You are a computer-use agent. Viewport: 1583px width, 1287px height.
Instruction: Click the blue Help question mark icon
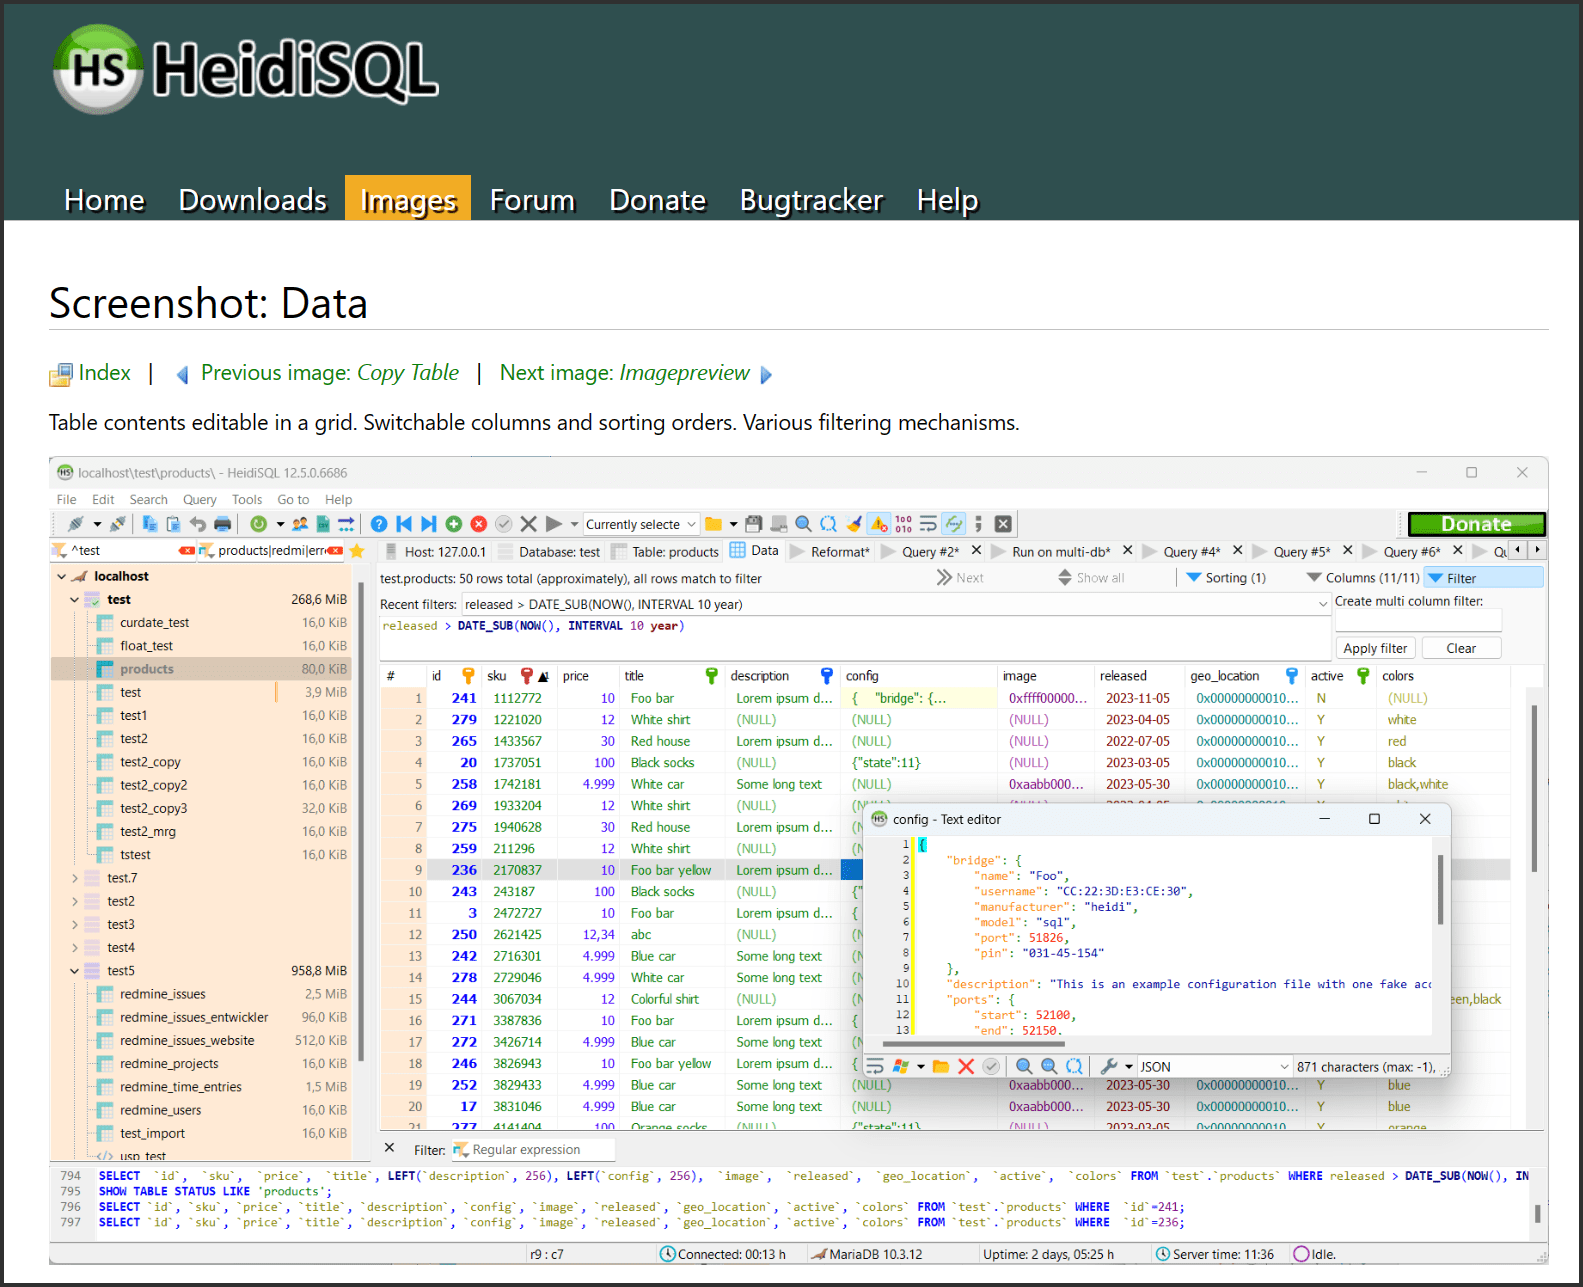(379, 524)
